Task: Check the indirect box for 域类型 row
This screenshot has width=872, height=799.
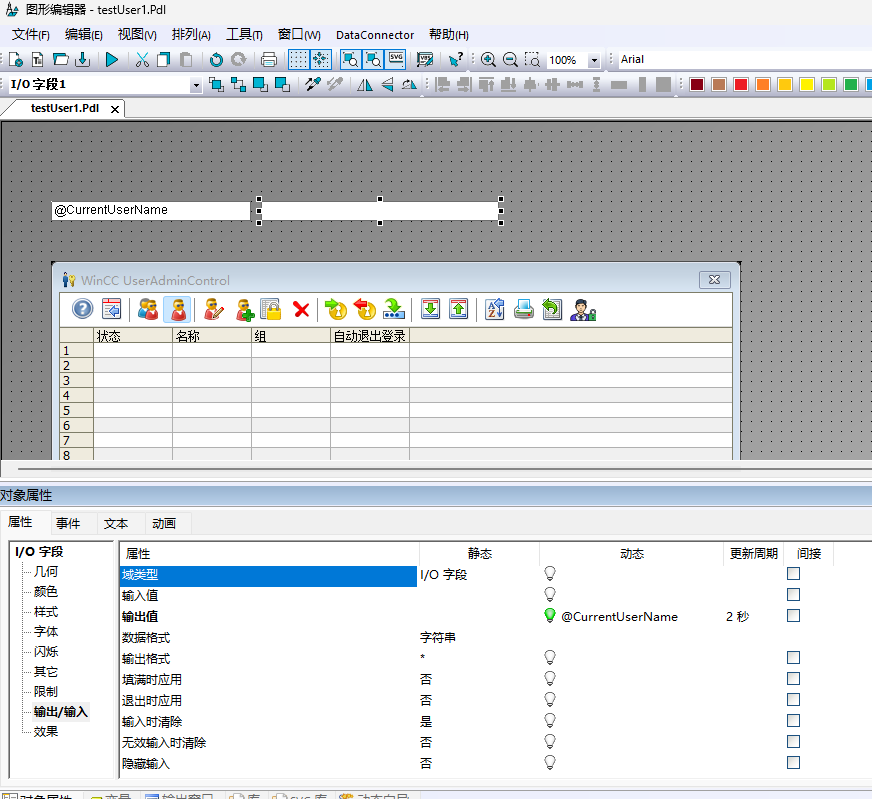Action: 793,574
